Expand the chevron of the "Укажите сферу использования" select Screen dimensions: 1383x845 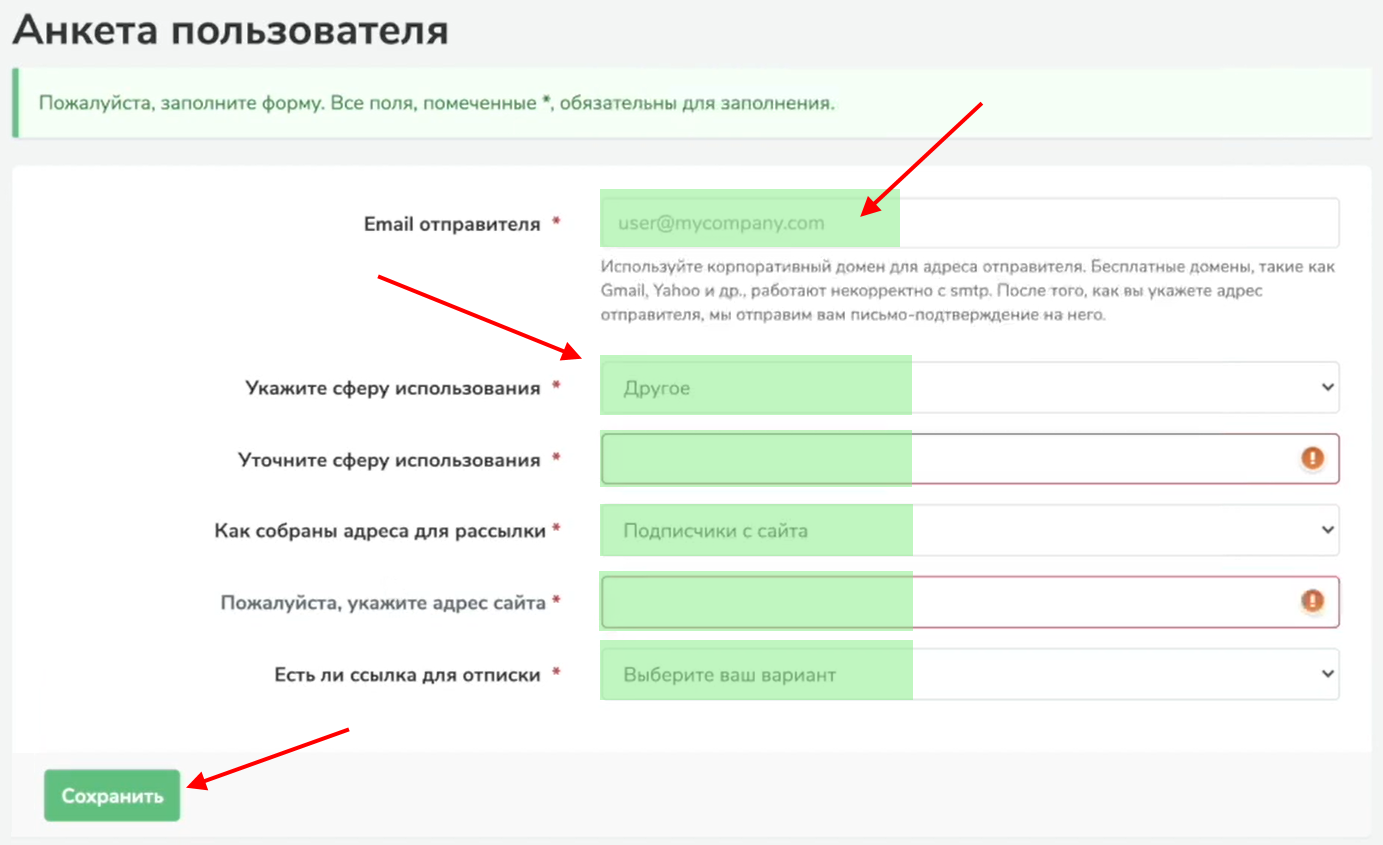click(x=1327, y=387)
